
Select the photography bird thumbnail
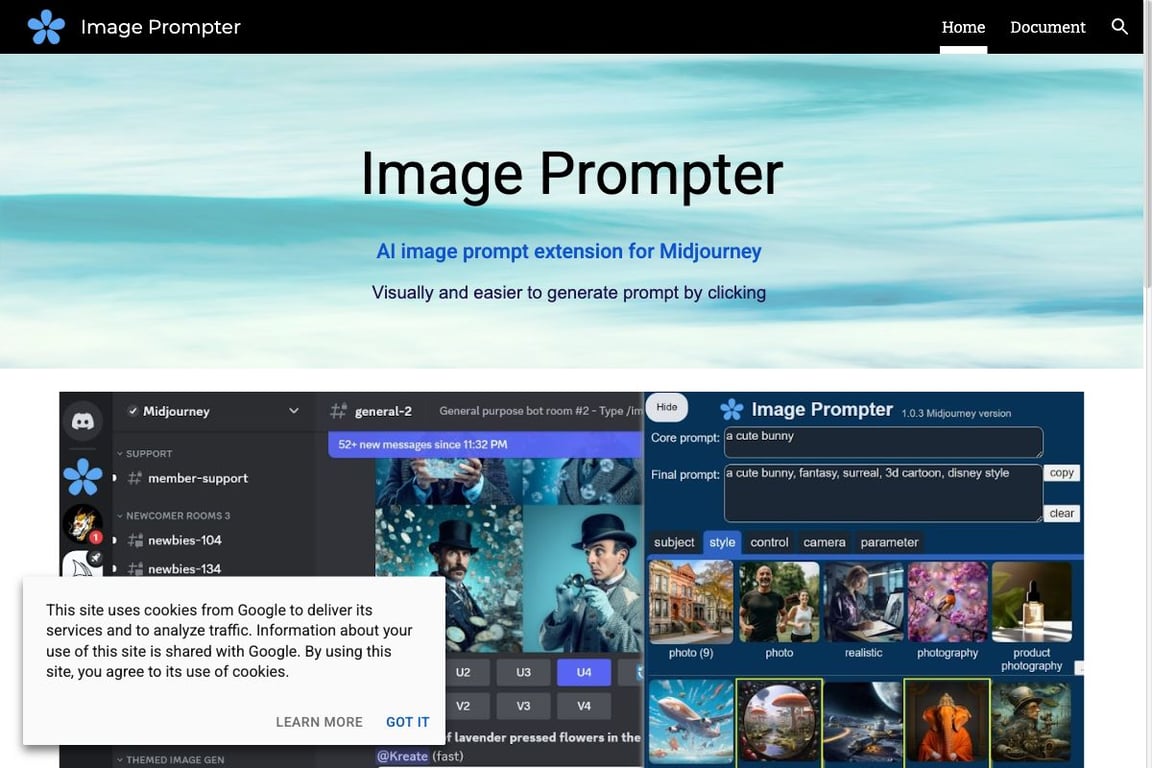(948, 603)
